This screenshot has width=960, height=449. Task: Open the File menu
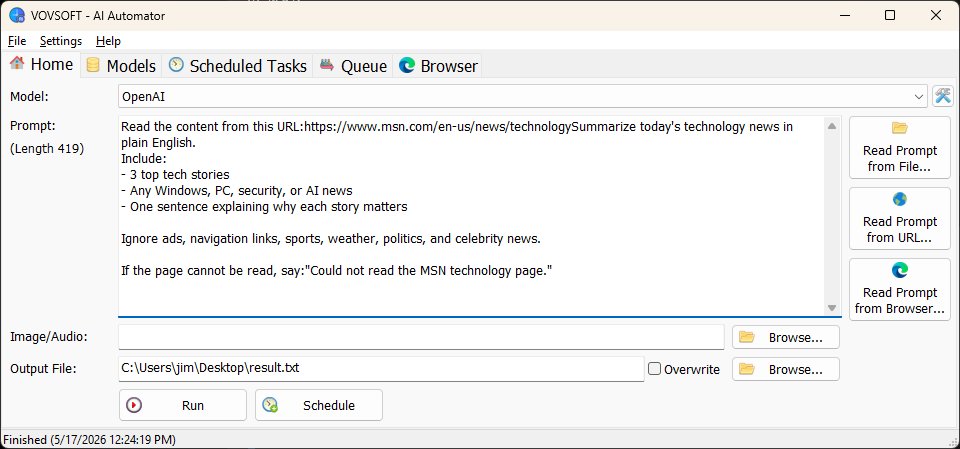click(17, 41)
